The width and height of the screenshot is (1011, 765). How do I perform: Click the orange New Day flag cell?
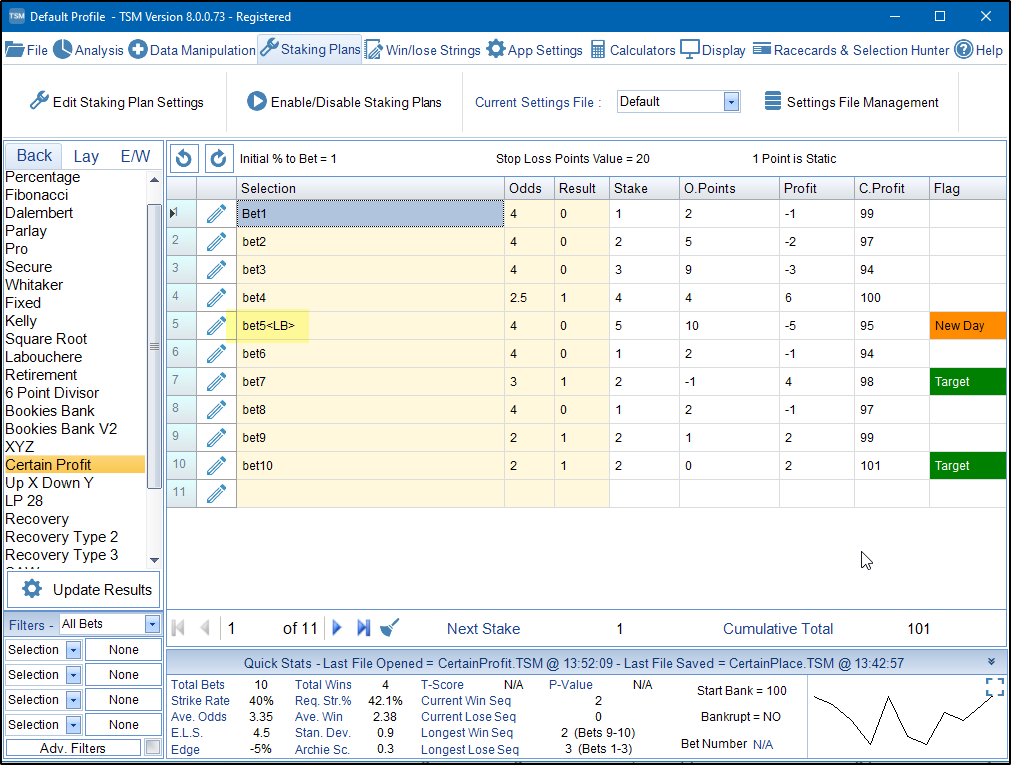point(967,326)
